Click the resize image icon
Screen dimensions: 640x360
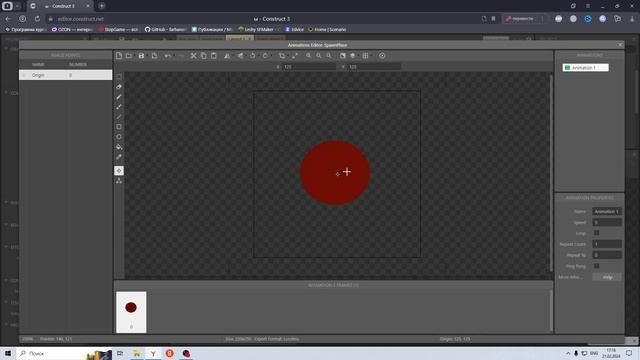tap(295, 56)
